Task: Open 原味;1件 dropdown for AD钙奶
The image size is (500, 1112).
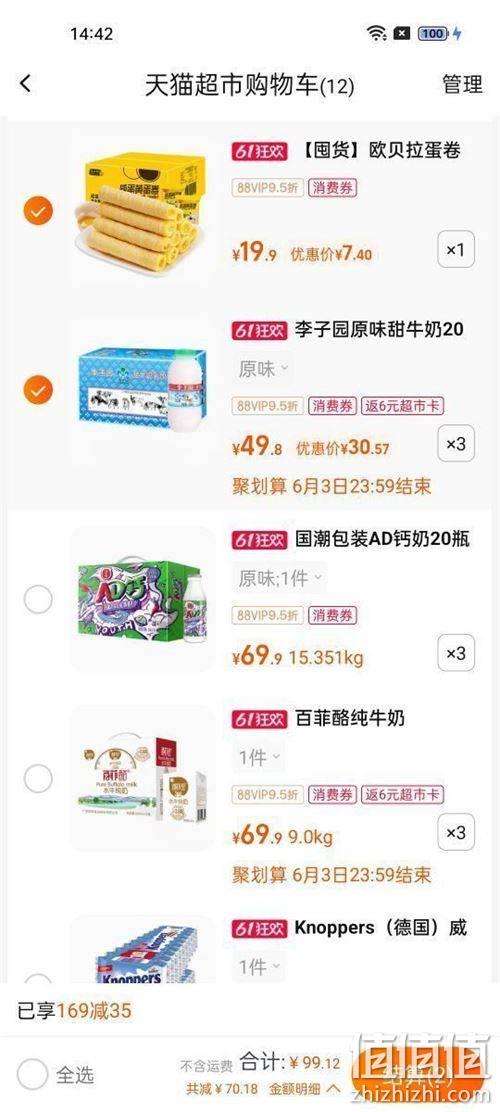Action: click(x=279, y=579)
